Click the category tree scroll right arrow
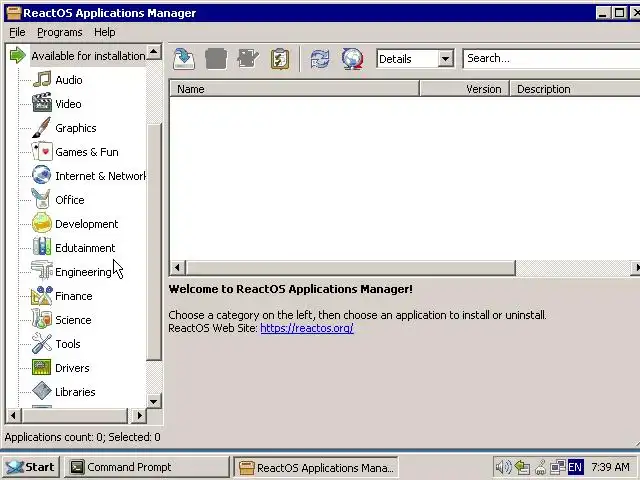640x480 pixels. point(139,416)
